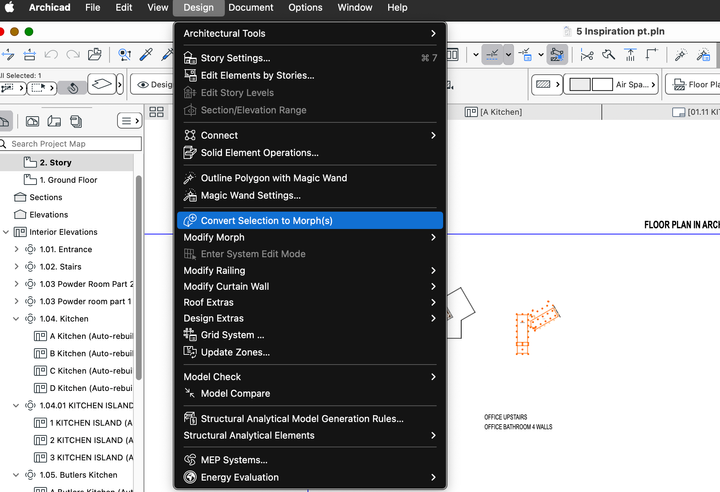Open the File menu
Viewport: 720px width, 492px height.
(92, 7)
